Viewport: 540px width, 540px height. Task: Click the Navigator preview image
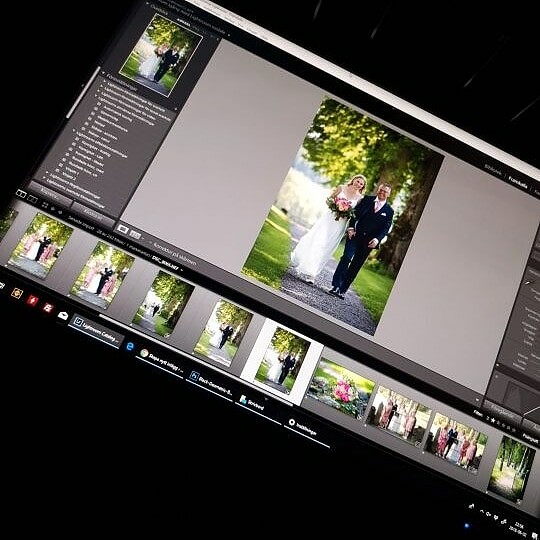pos(160,55)
